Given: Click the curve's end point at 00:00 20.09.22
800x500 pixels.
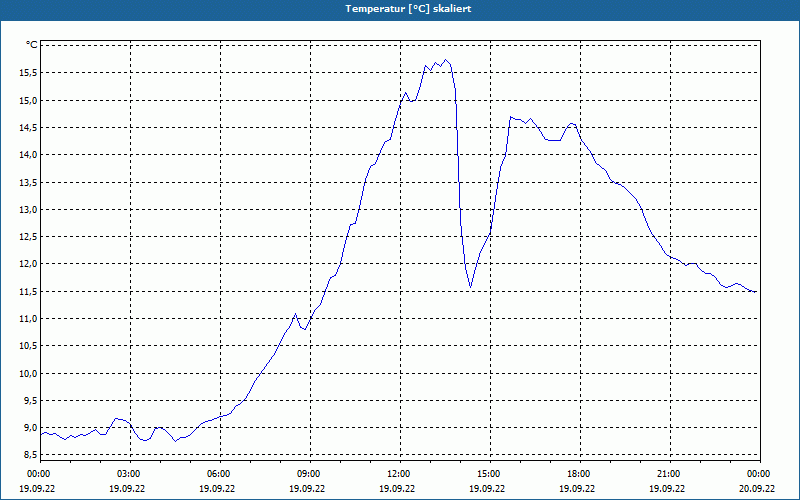Looking at the screenshot, I should [x=756, y=292].
